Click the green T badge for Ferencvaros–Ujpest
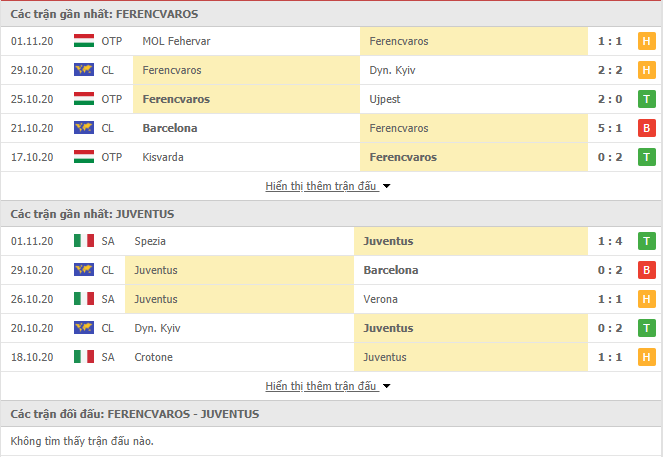This screenshot has width=663, height=457. (647, 99)
